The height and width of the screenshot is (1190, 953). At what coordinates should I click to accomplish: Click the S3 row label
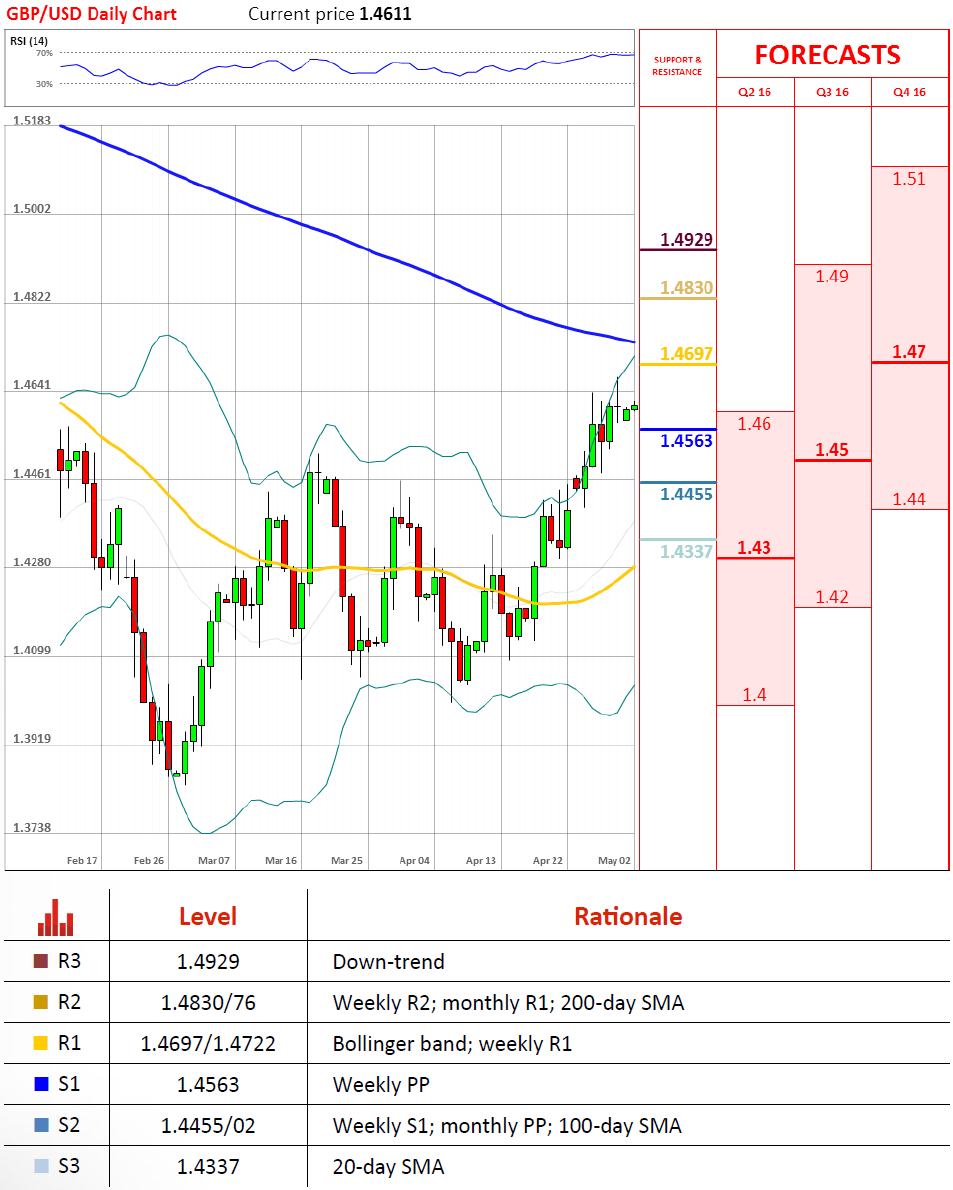click(69, 1166)
